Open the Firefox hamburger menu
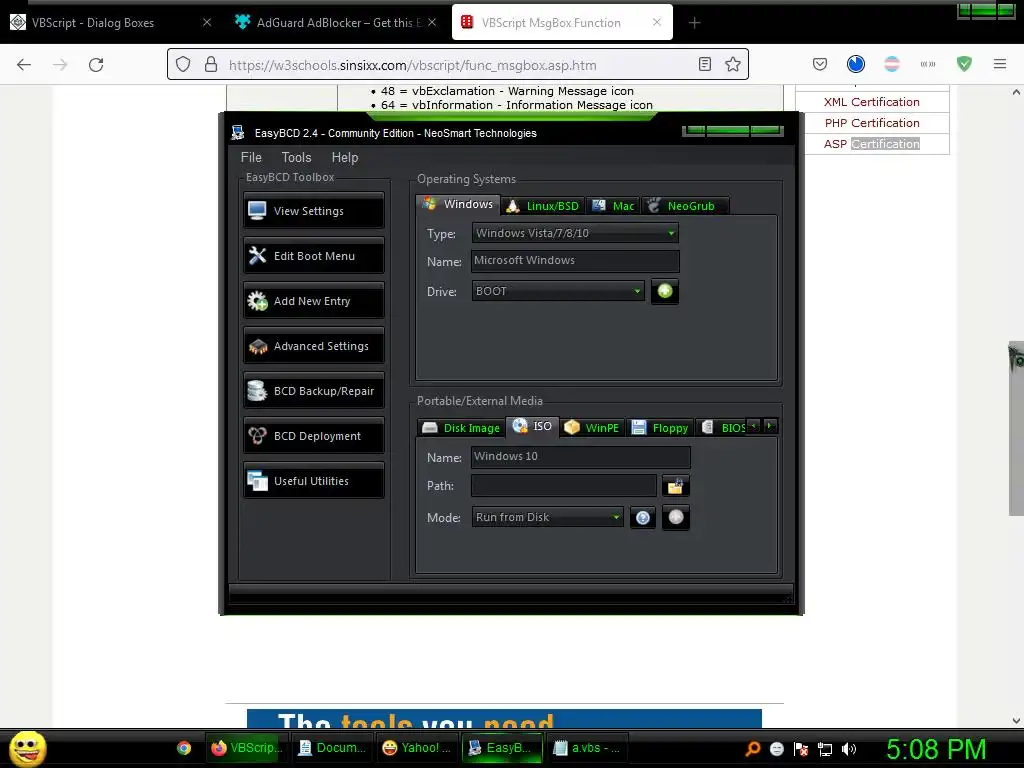 click(x=1000, y=64)
